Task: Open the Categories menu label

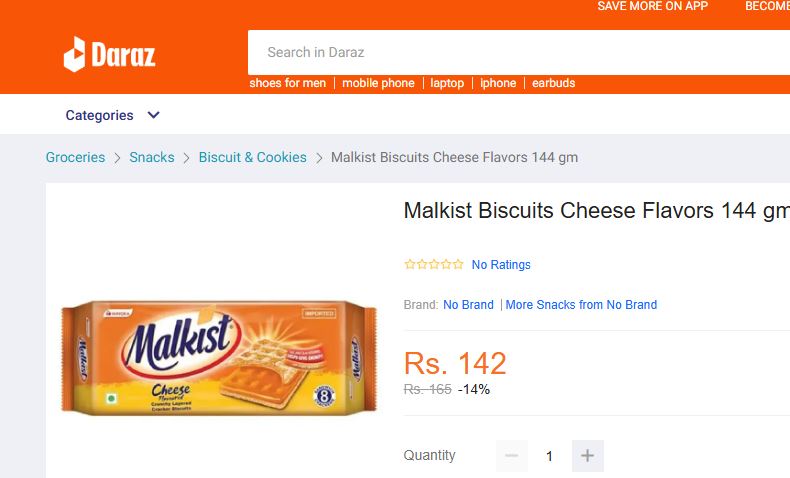Action: point(99,115)
